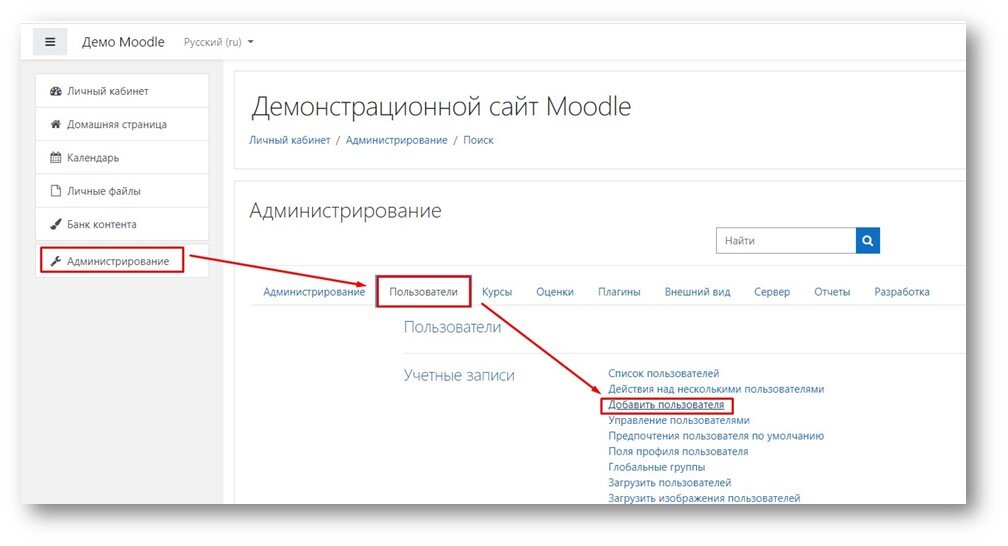Click the calendar icon beside Календарь
This screenshot has width=1008, height=546.
point(56,158)
